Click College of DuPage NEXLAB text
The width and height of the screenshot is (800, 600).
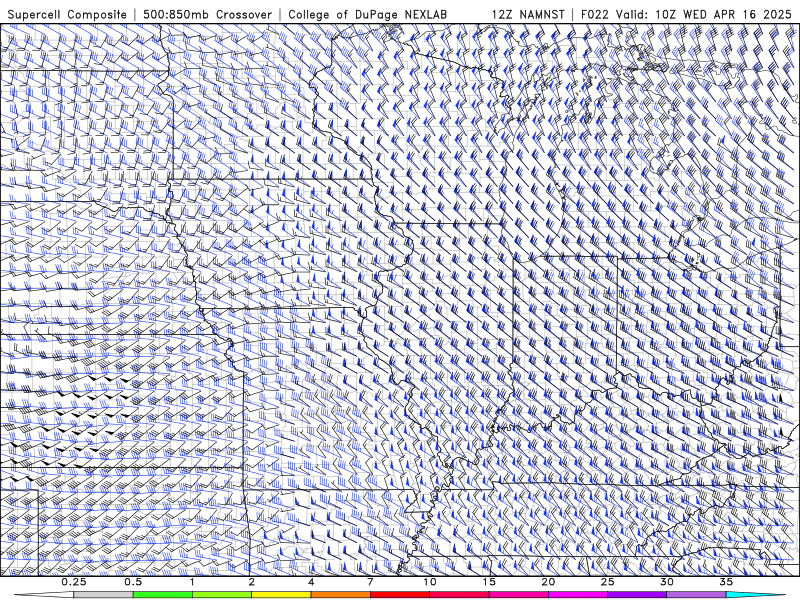tap(367, 14)
